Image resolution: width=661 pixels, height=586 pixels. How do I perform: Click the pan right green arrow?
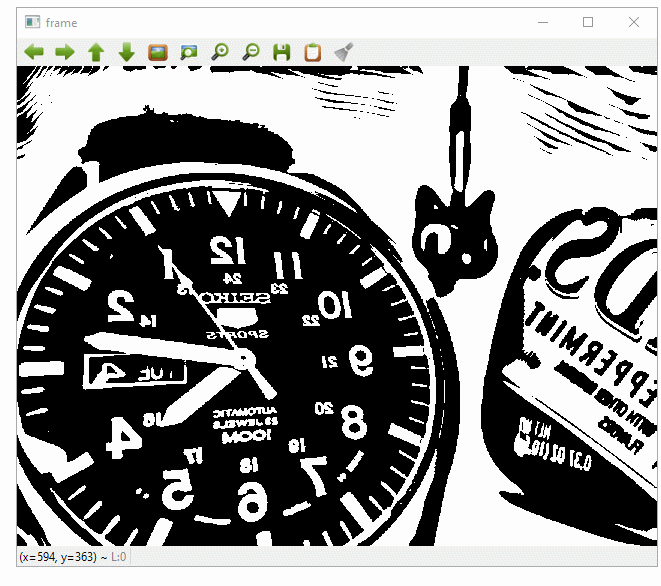coord(65,52)
